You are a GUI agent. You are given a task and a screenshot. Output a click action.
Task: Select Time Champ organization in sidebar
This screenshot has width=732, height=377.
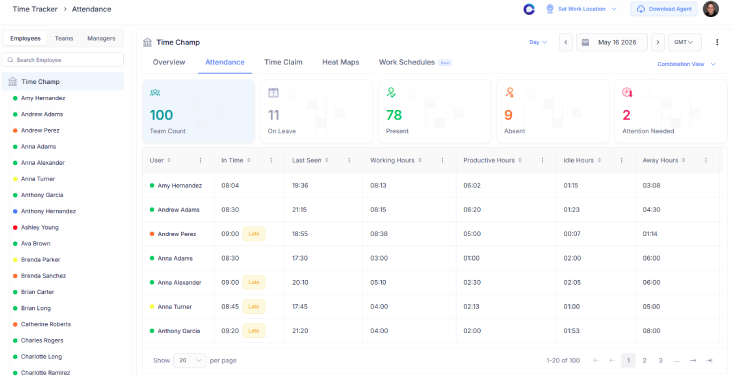point(63,82)
